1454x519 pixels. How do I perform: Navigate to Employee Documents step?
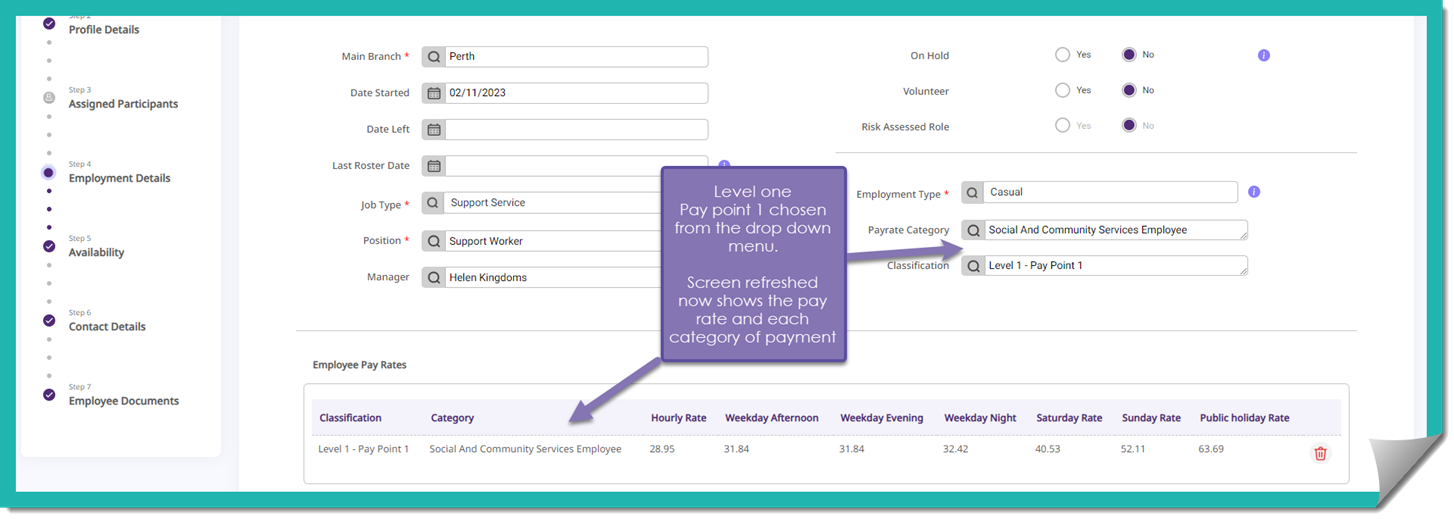[x=123, y=401]
